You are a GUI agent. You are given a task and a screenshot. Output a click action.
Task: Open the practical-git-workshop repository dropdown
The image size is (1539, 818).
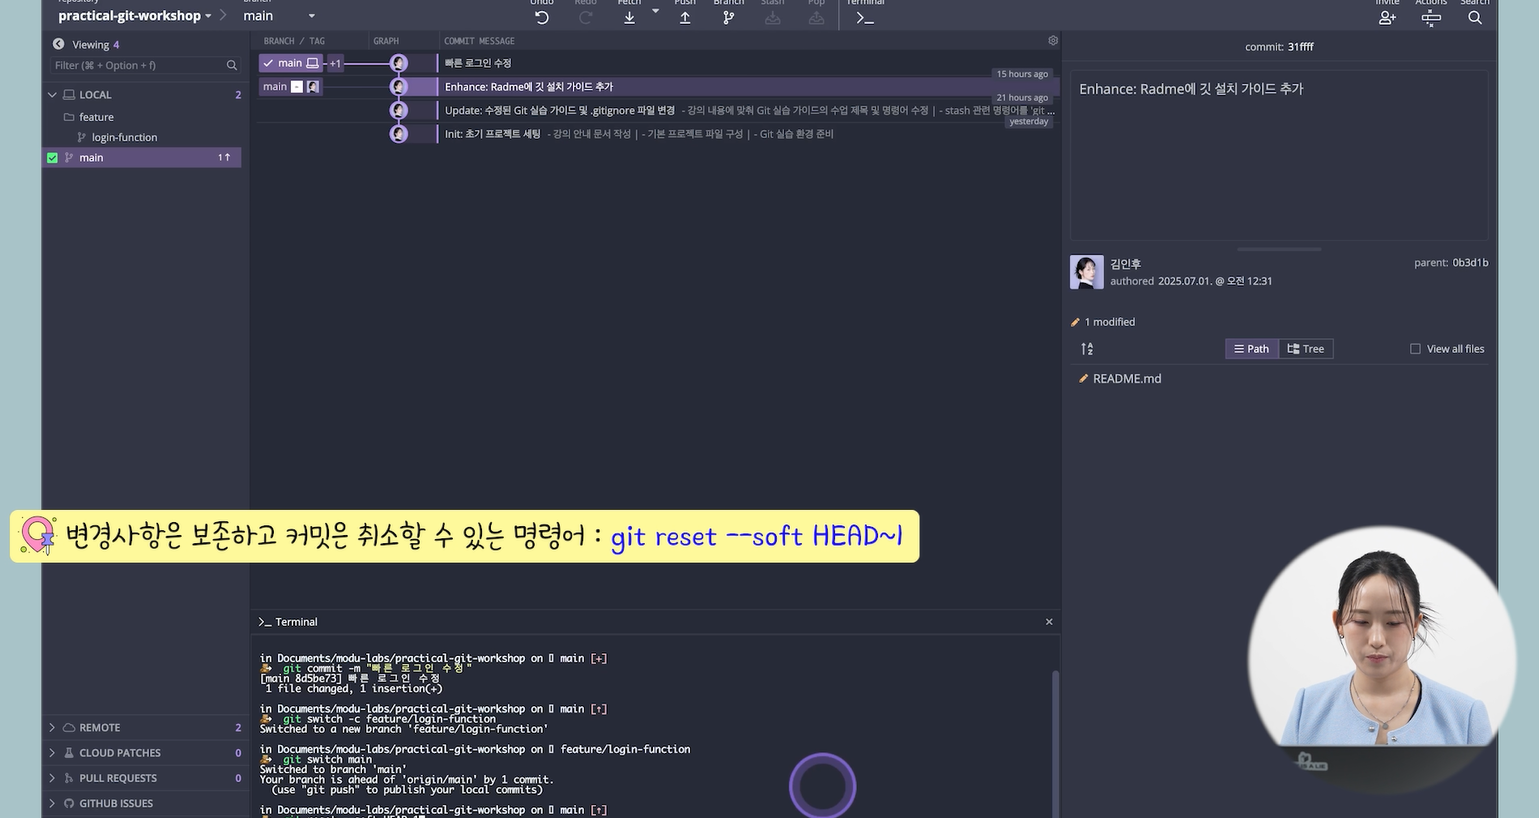(x=135, y=16)
